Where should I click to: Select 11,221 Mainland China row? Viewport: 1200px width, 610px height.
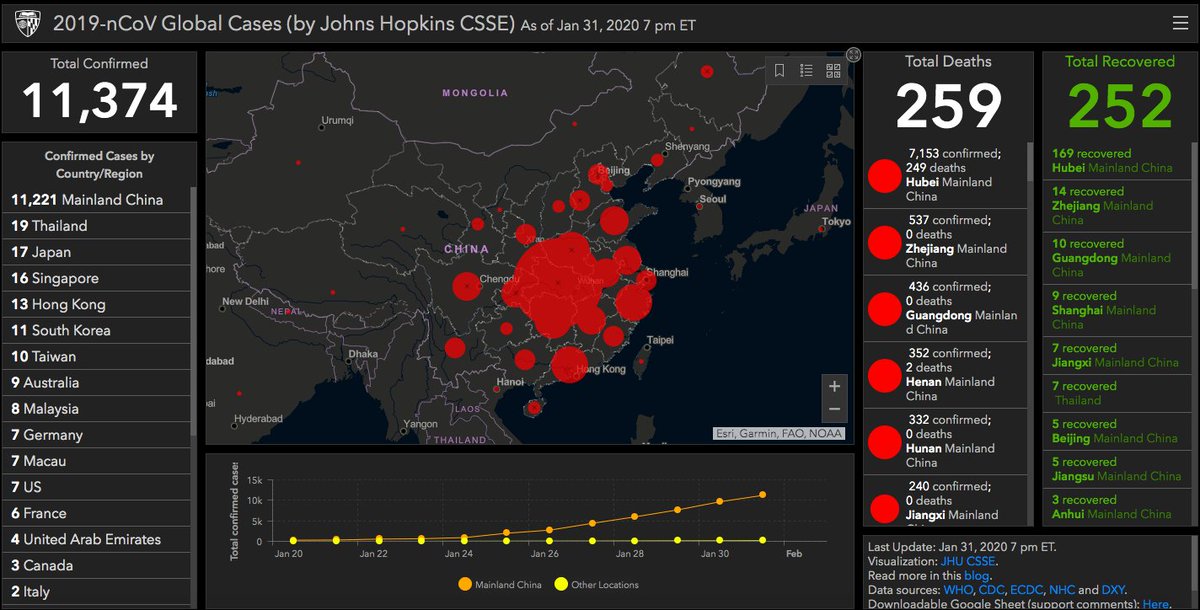[97, 199]
